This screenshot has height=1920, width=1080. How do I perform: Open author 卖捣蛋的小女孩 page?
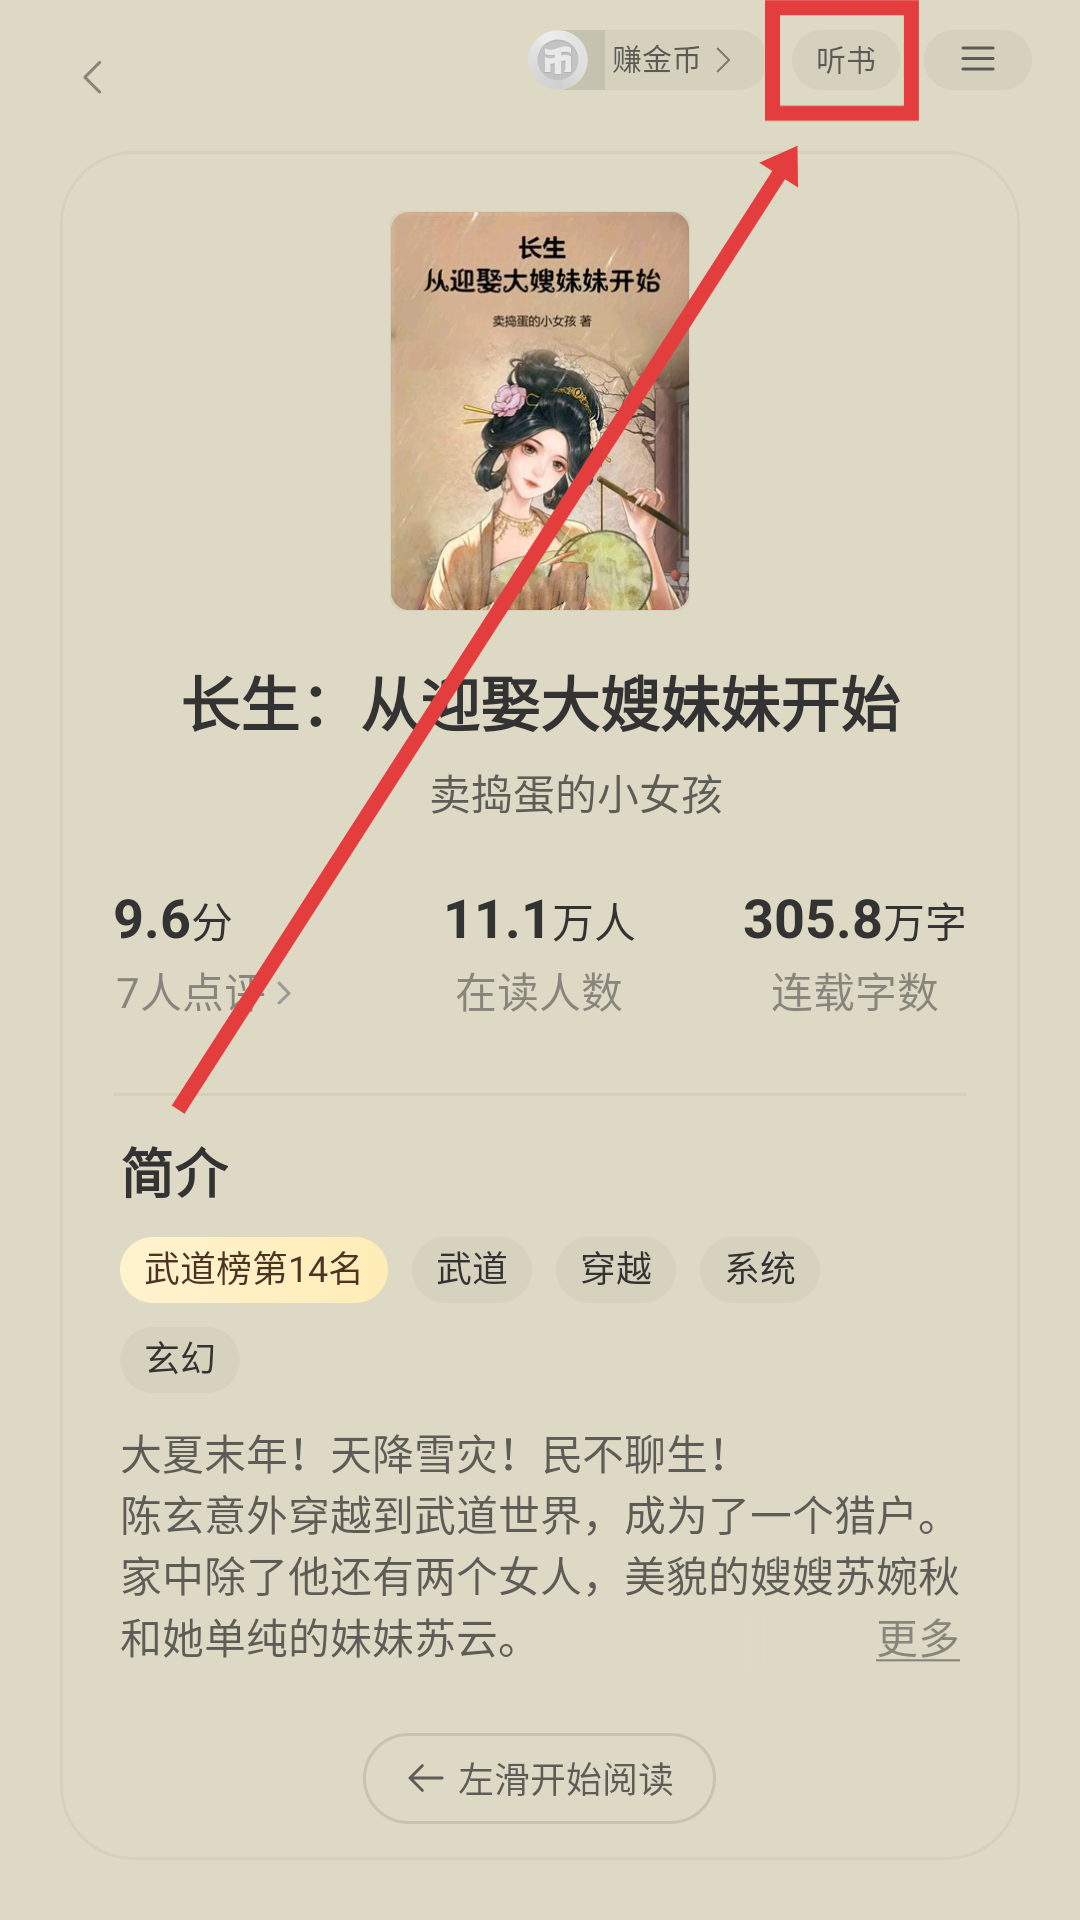coord(576,795)
